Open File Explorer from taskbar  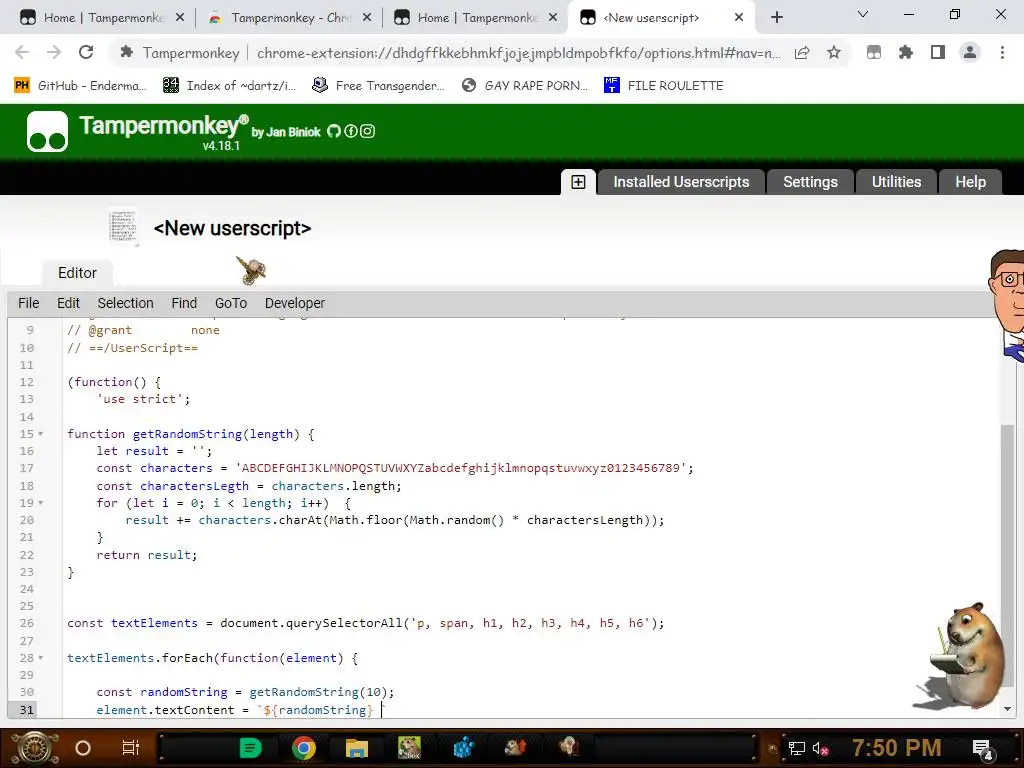tap(357, 748)
